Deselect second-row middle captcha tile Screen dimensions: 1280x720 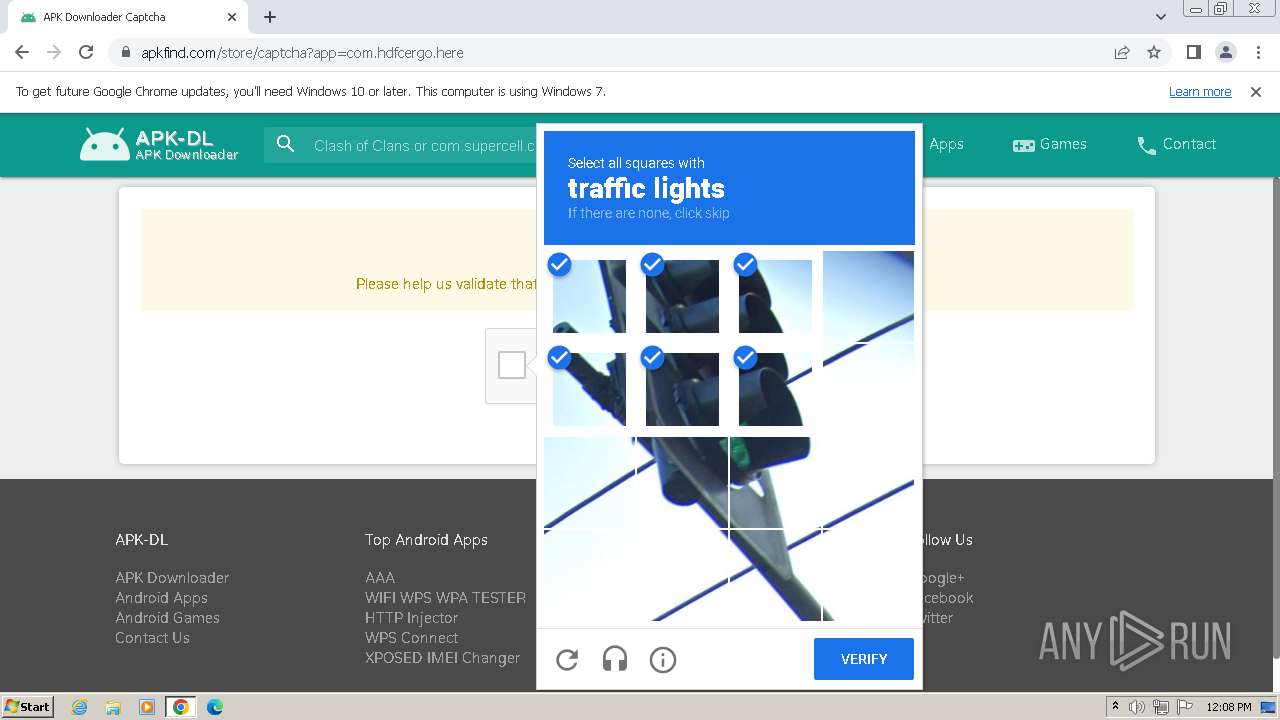click(x=682, y=389)
